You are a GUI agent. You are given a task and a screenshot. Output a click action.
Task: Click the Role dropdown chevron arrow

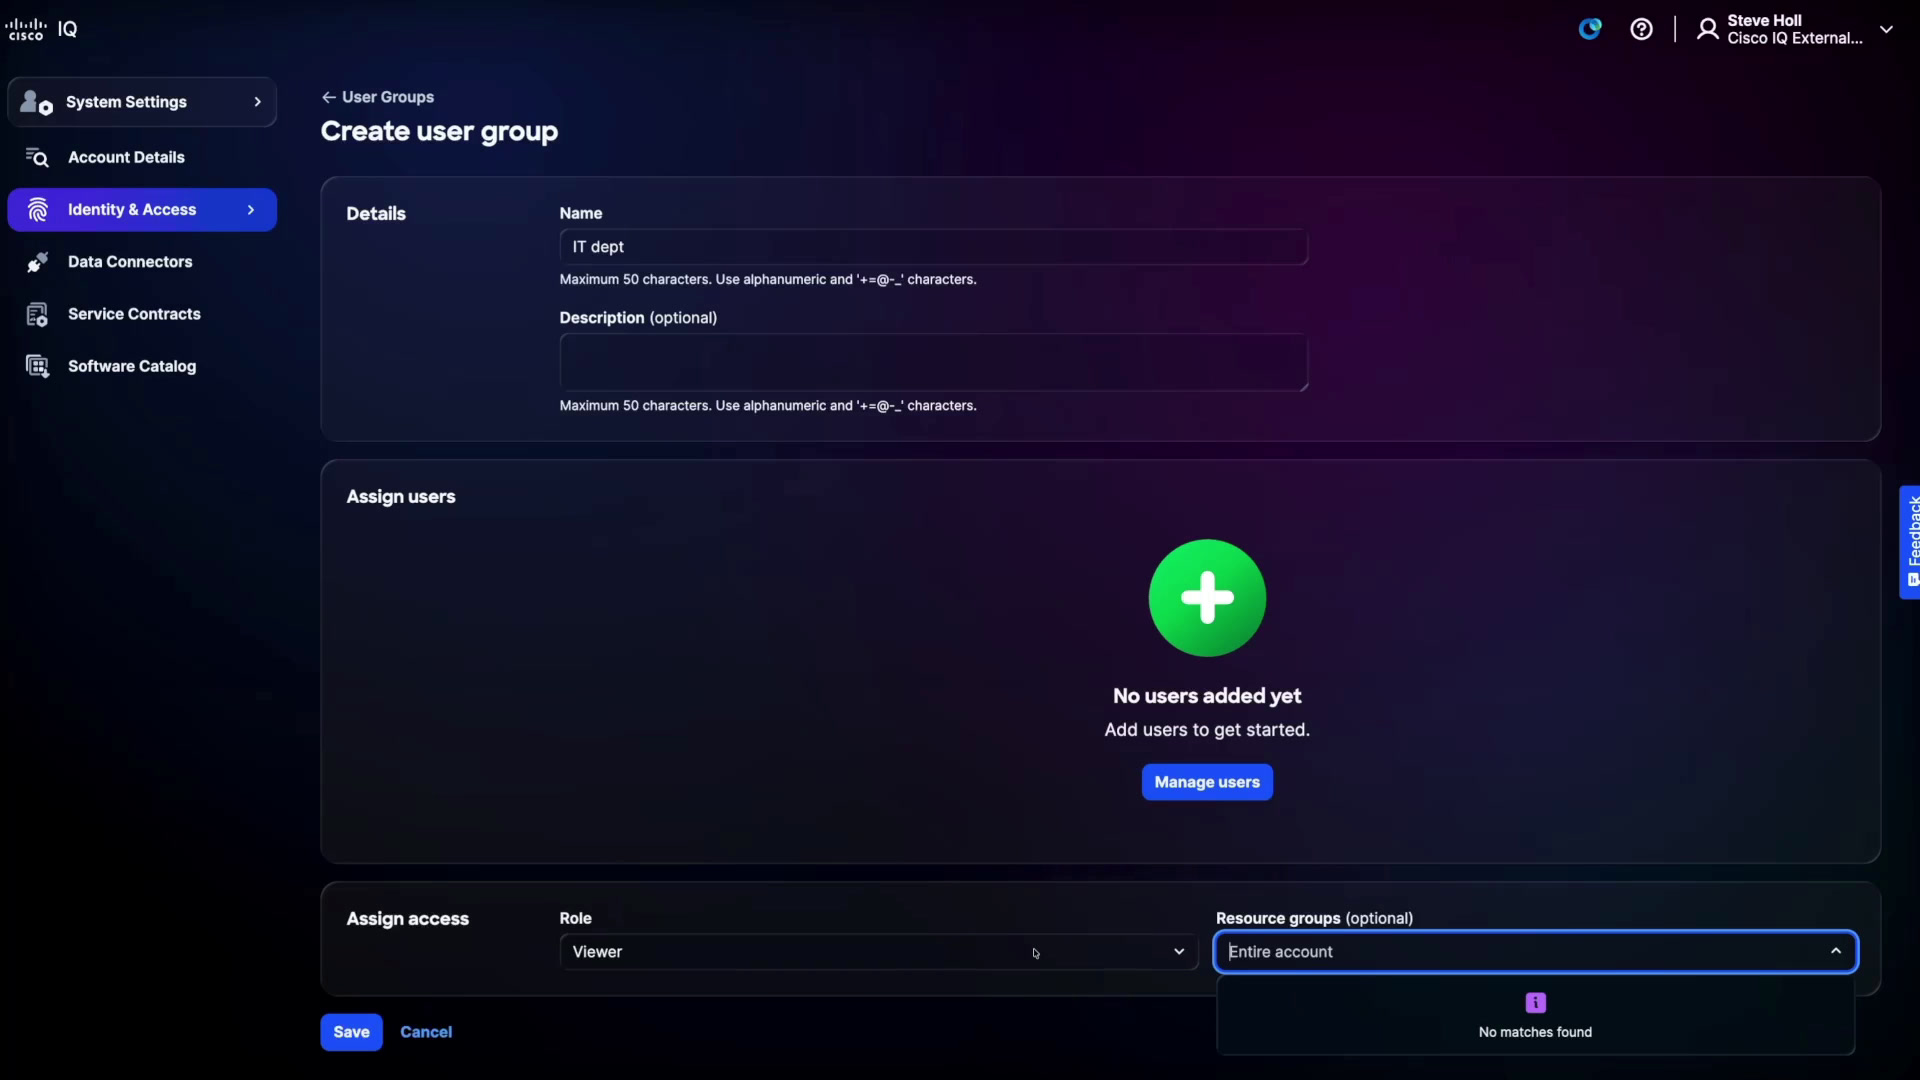[1179, 952]
